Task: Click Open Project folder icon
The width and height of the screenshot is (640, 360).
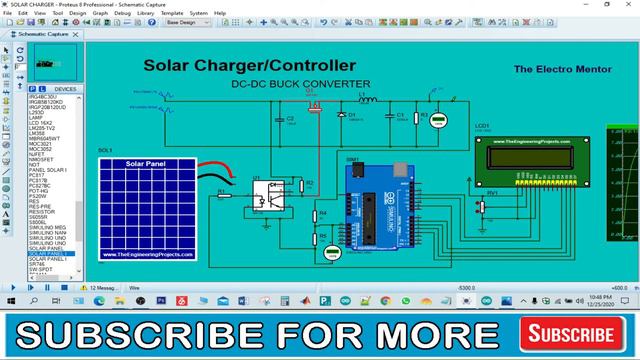Action: [x=20, y=22]
